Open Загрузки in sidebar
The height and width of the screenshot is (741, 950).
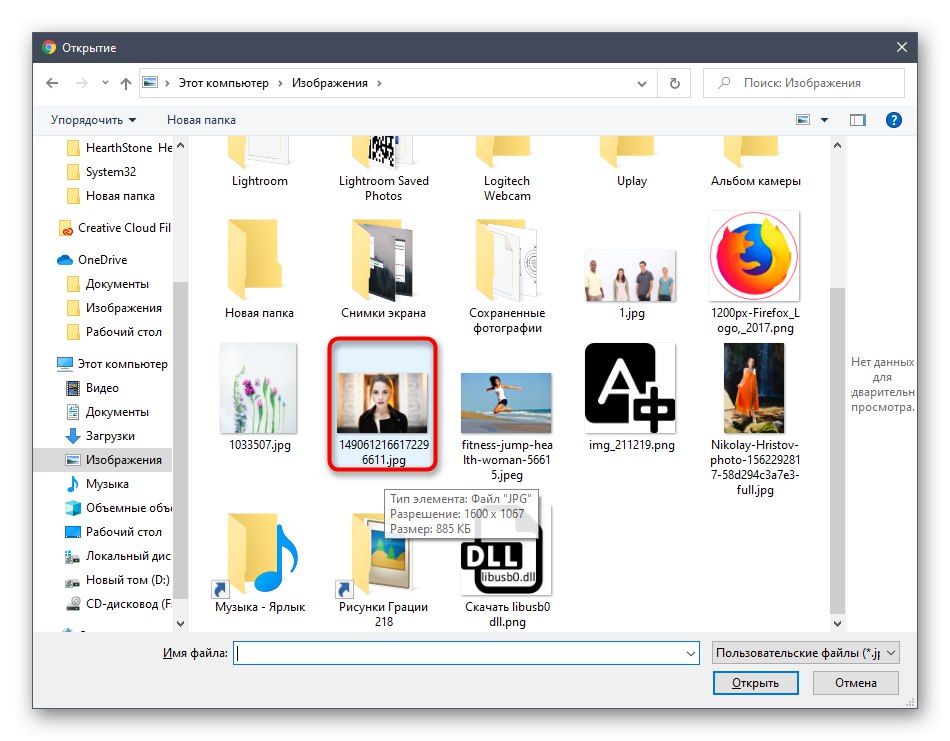click(x=100, y=436)
